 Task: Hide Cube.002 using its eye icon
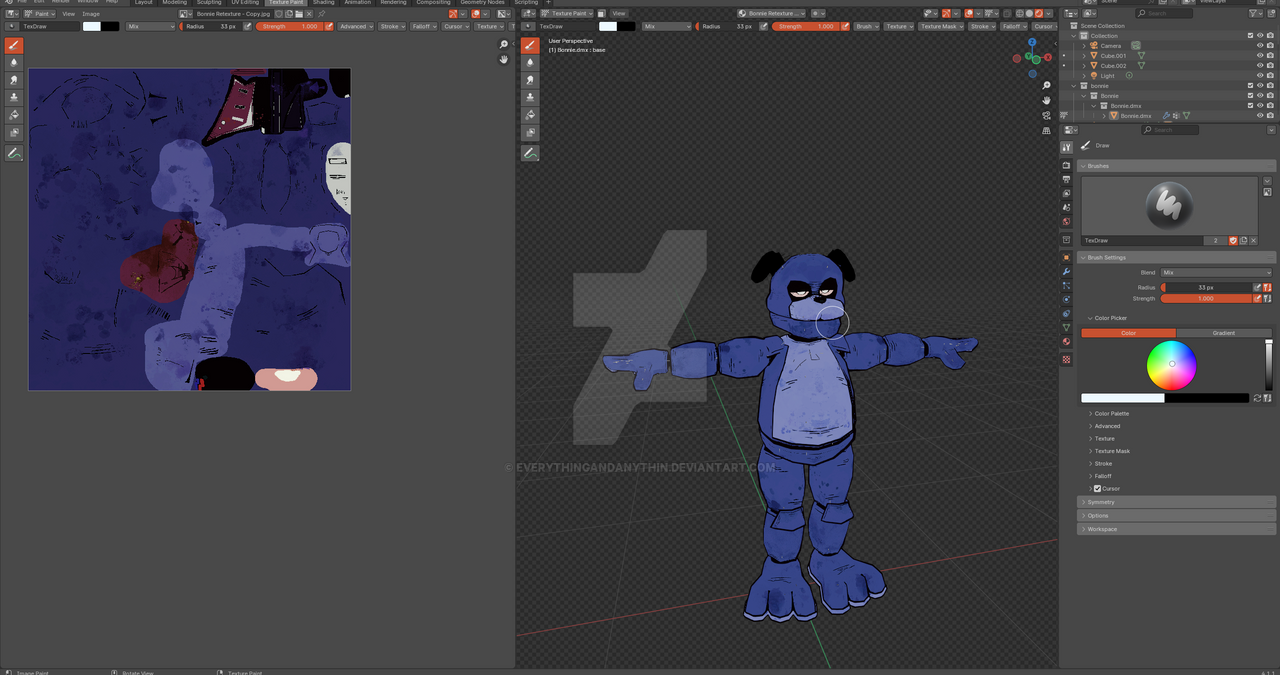coord(1260,66)
